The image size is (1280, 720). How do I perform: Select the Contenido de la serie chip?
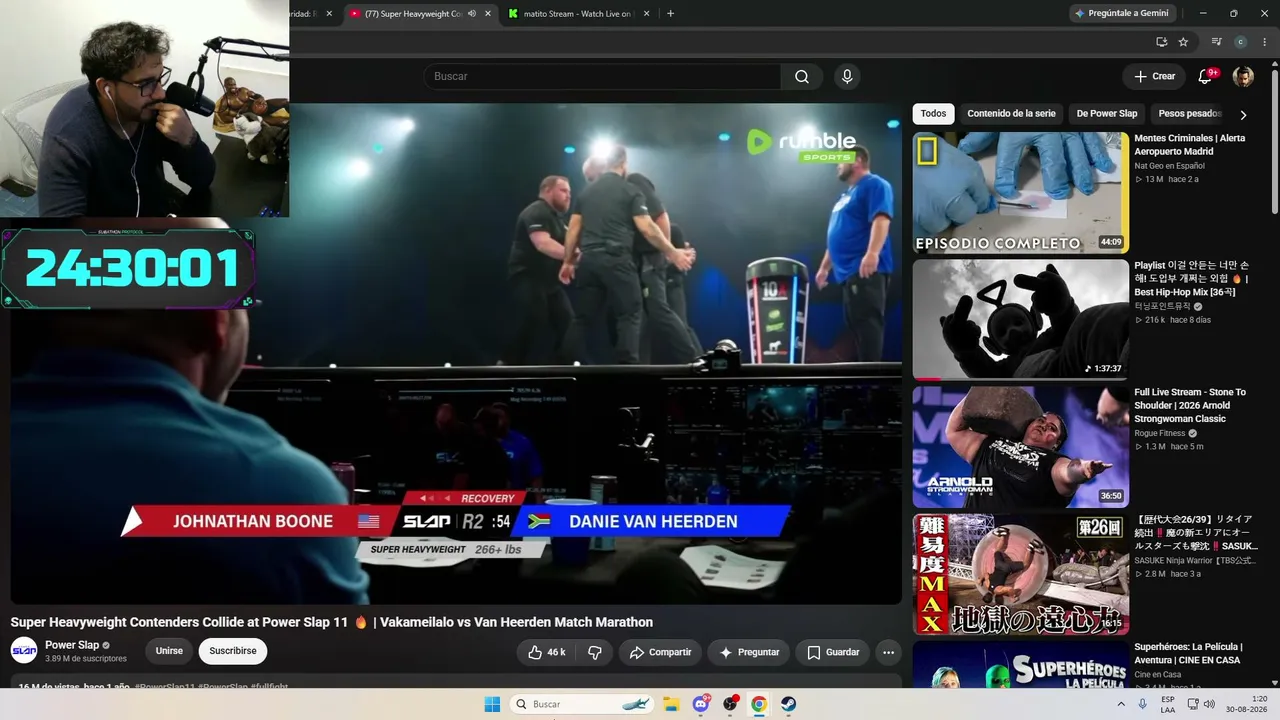point(1011,114)
